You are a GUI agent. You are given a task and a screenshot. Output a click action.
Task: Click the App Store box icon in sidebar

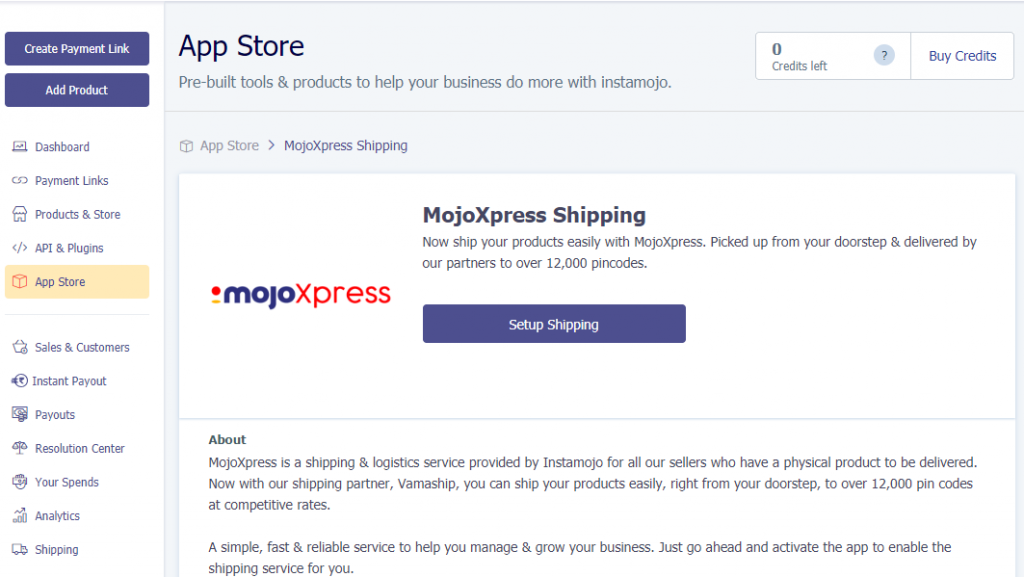[19, 282]
